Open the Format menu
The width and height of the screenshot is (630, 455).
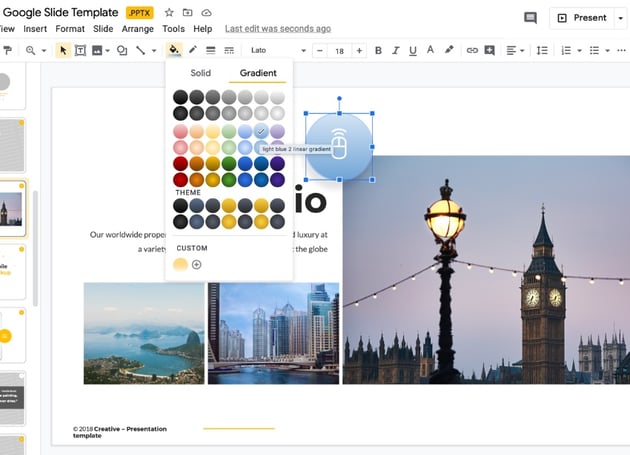click(x=70, y=29)
